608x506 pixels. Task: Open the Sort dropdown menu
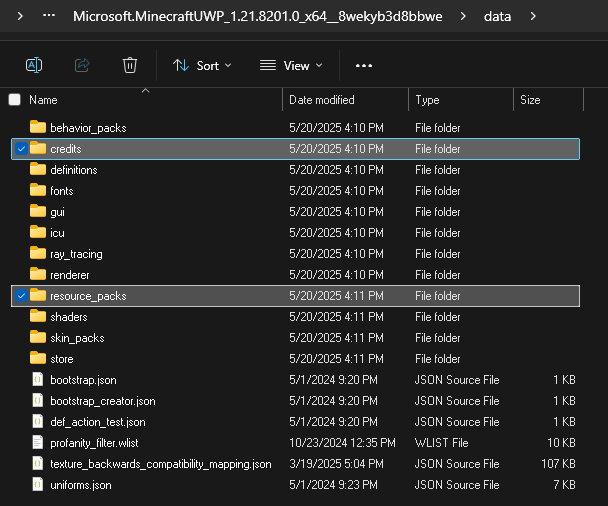(202, 65)
